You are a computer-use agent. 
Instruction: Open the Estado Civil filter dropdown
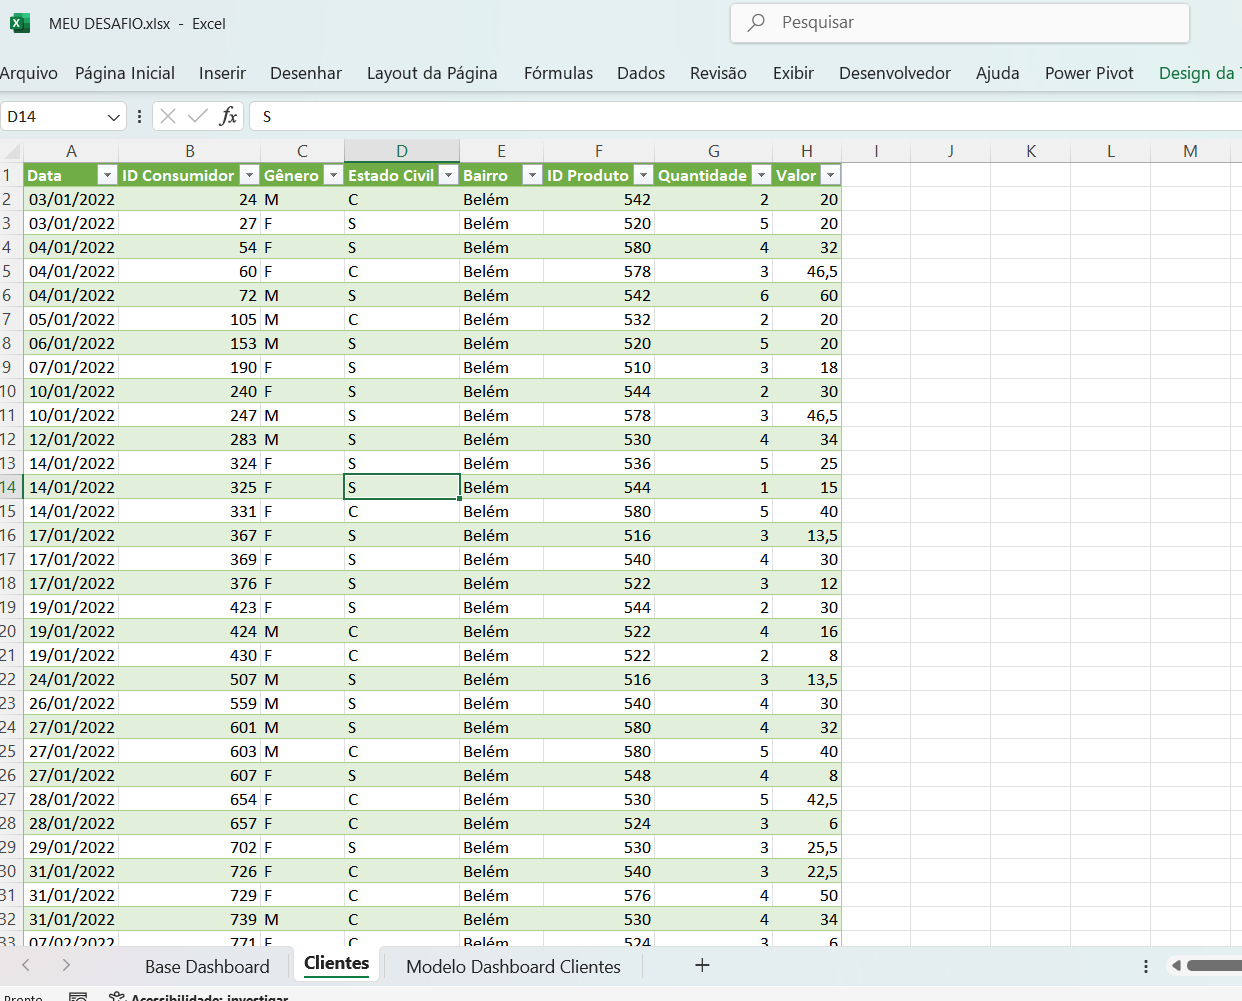coord(448,175)
